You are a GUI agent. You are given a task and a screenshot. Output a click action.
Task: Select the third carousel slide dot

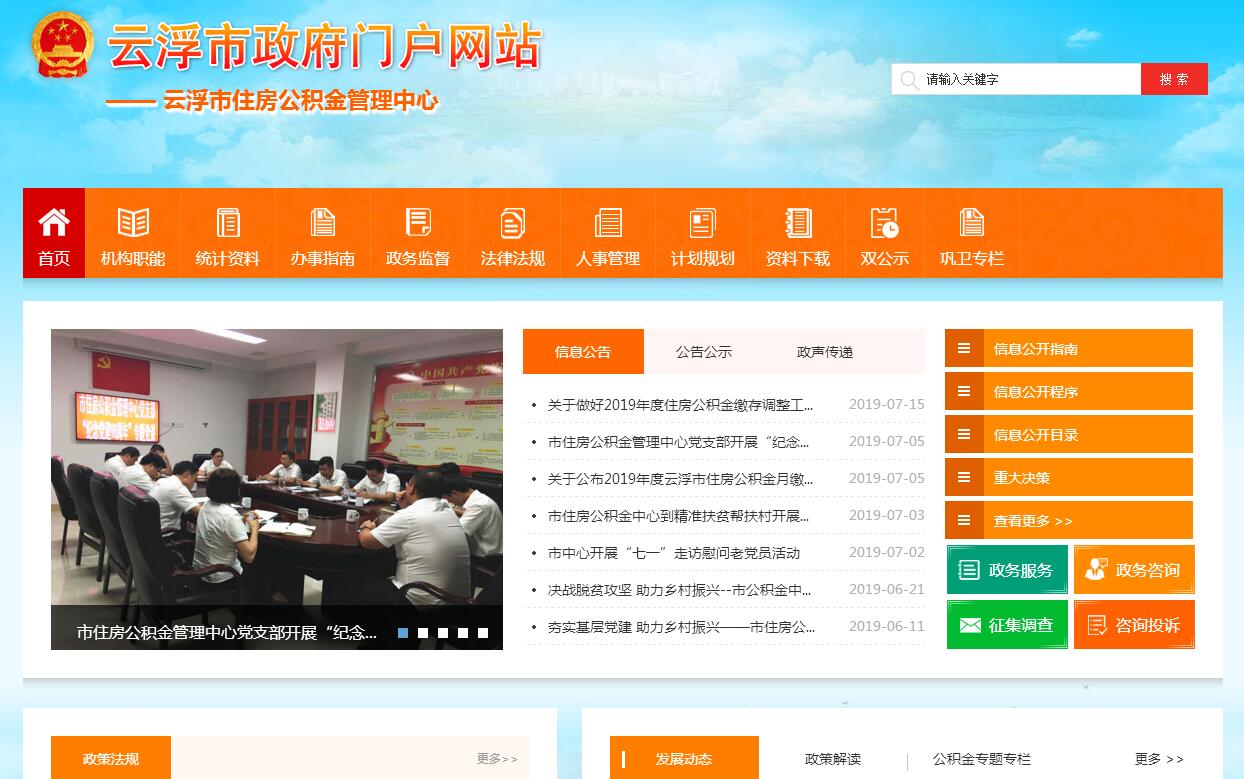443,633
